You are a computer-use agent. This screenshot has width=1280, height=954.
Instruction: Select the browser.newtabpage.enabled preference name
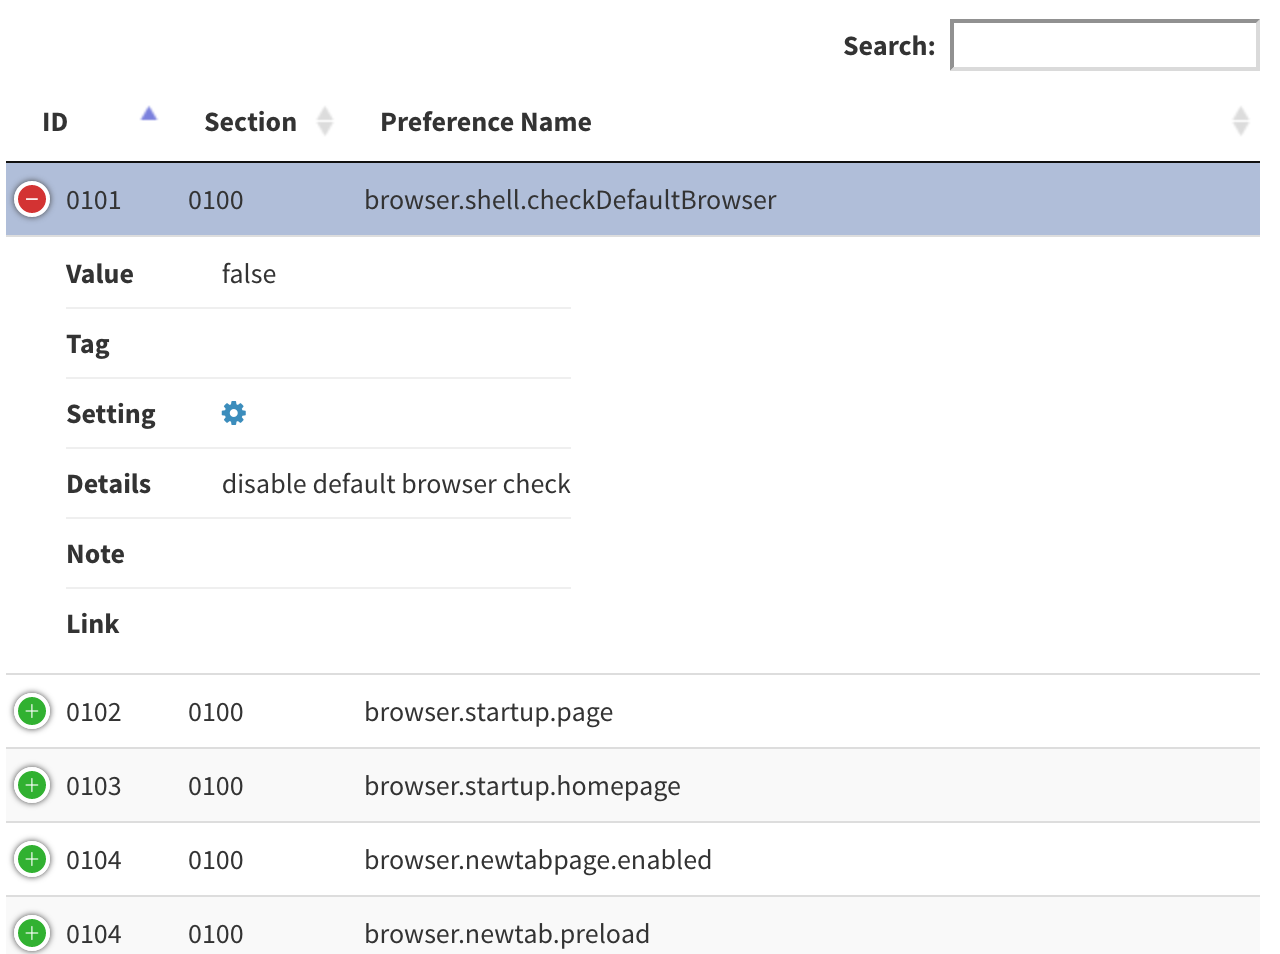(x=538, y=859)
